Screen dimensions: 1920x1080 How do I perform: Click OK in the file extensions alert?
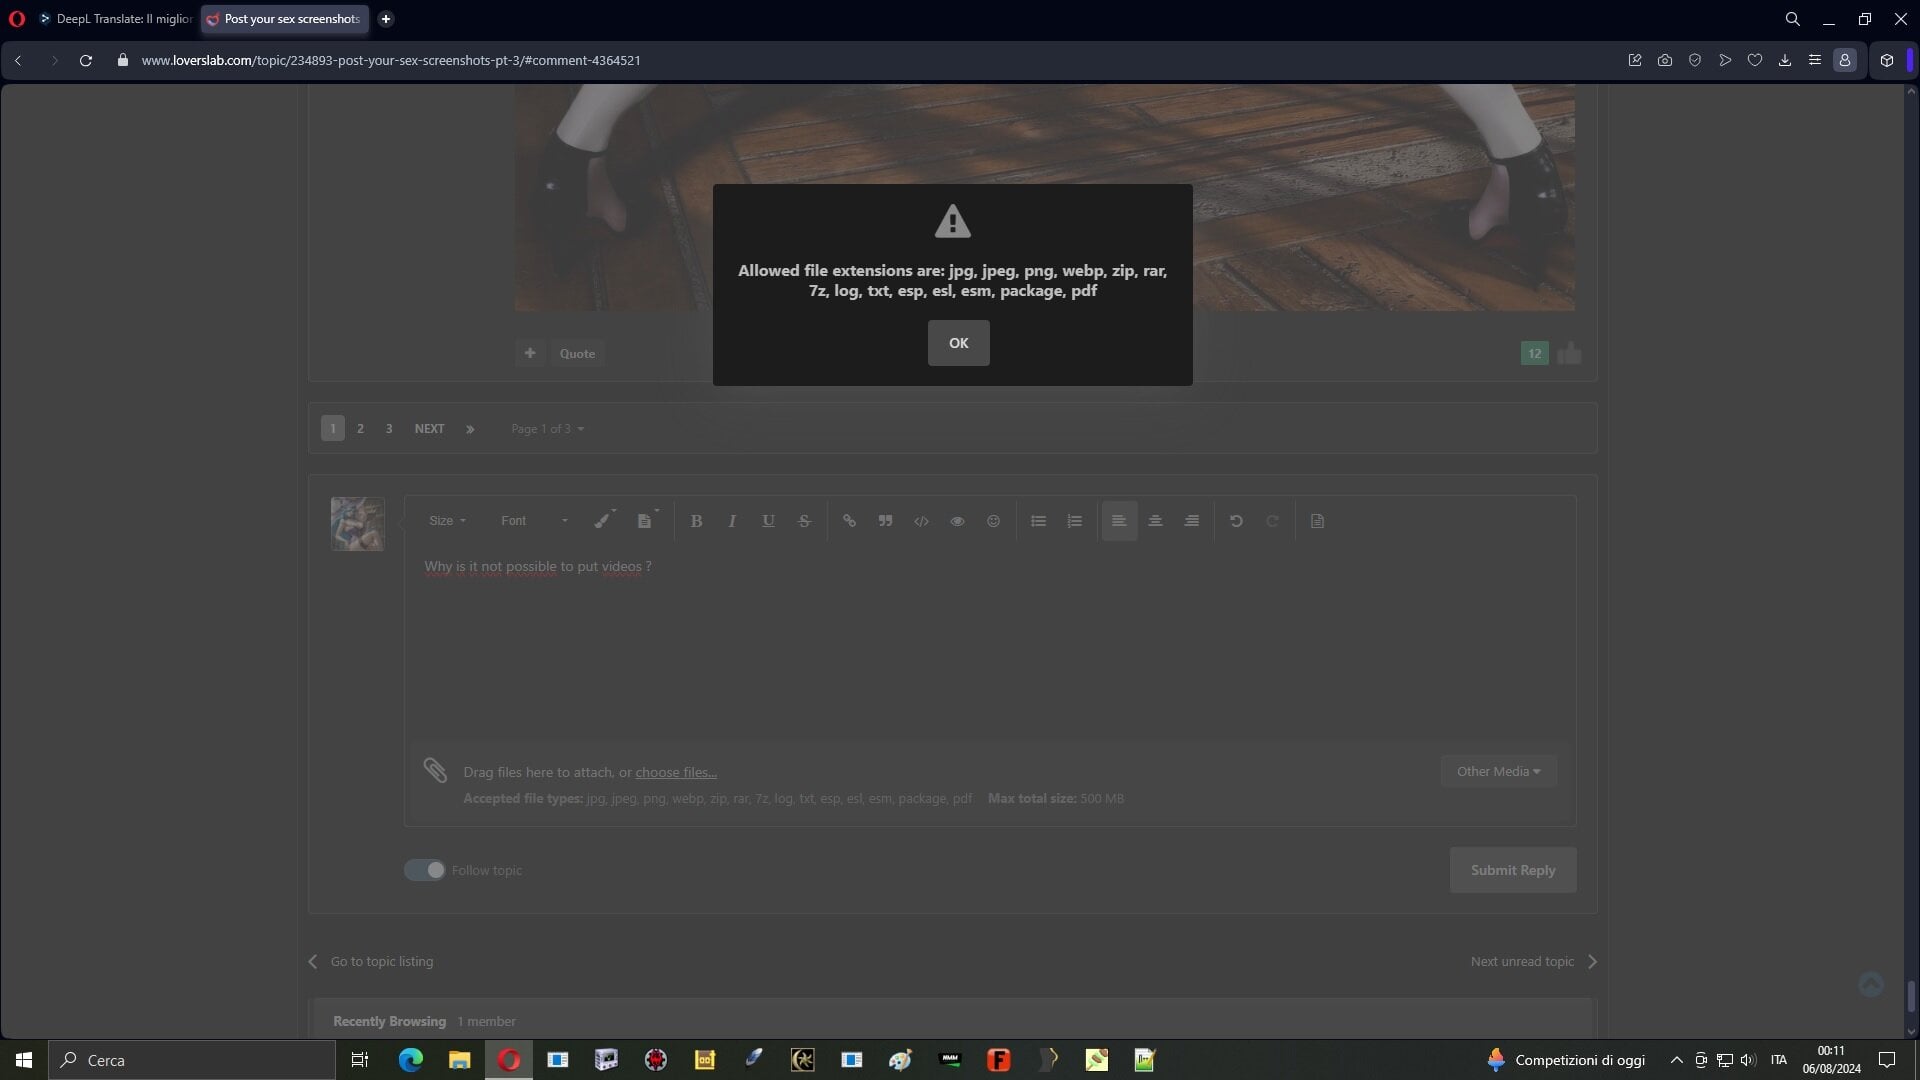coord(958,343)
